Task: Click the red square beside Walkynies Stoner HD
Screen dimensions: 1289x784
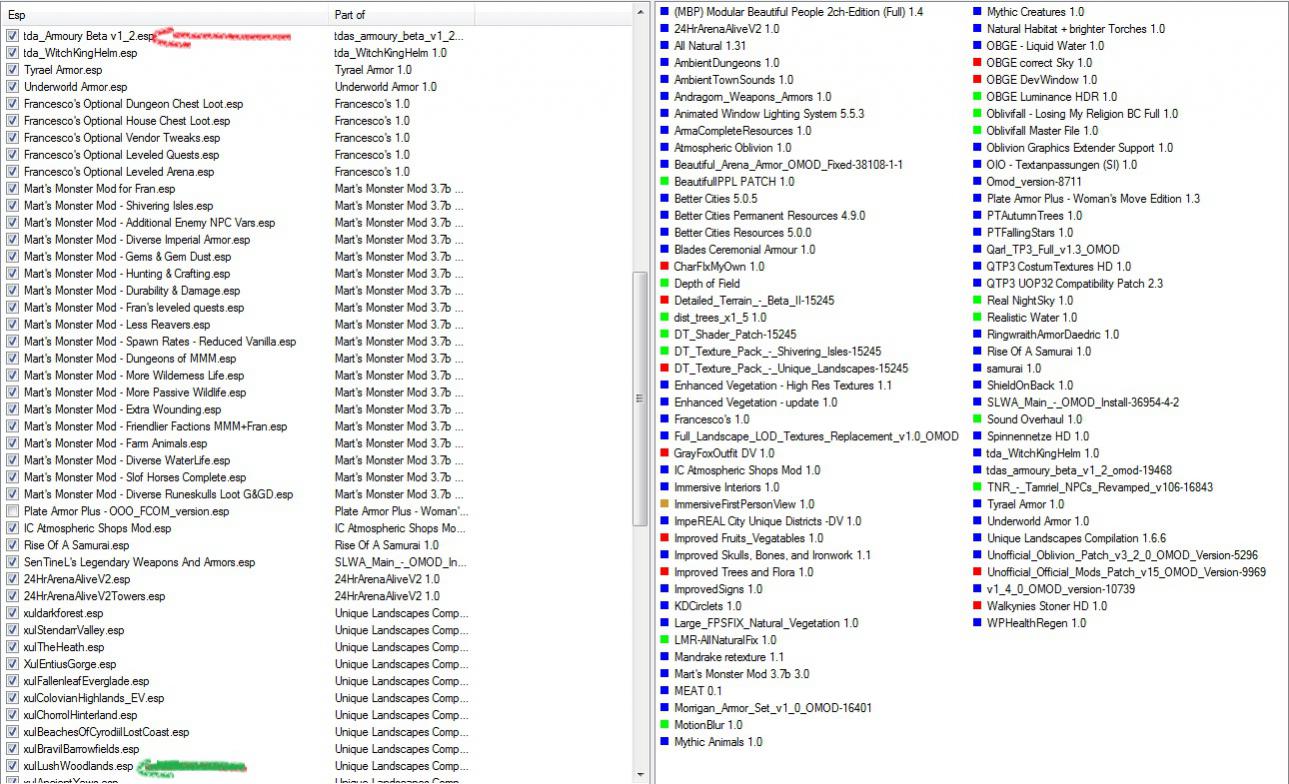Action: coord(977,606)
